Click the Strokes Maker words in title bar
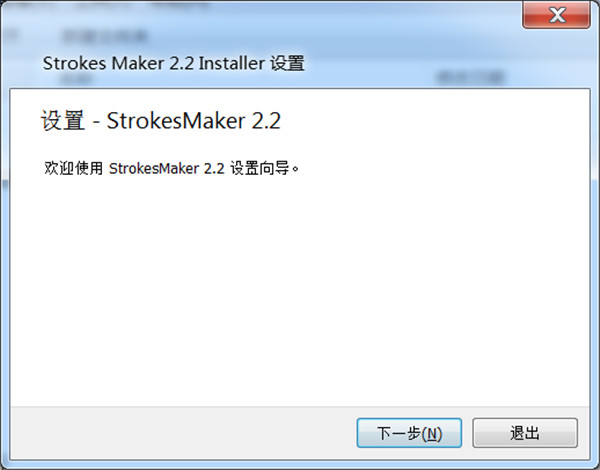 coord(104,63)
